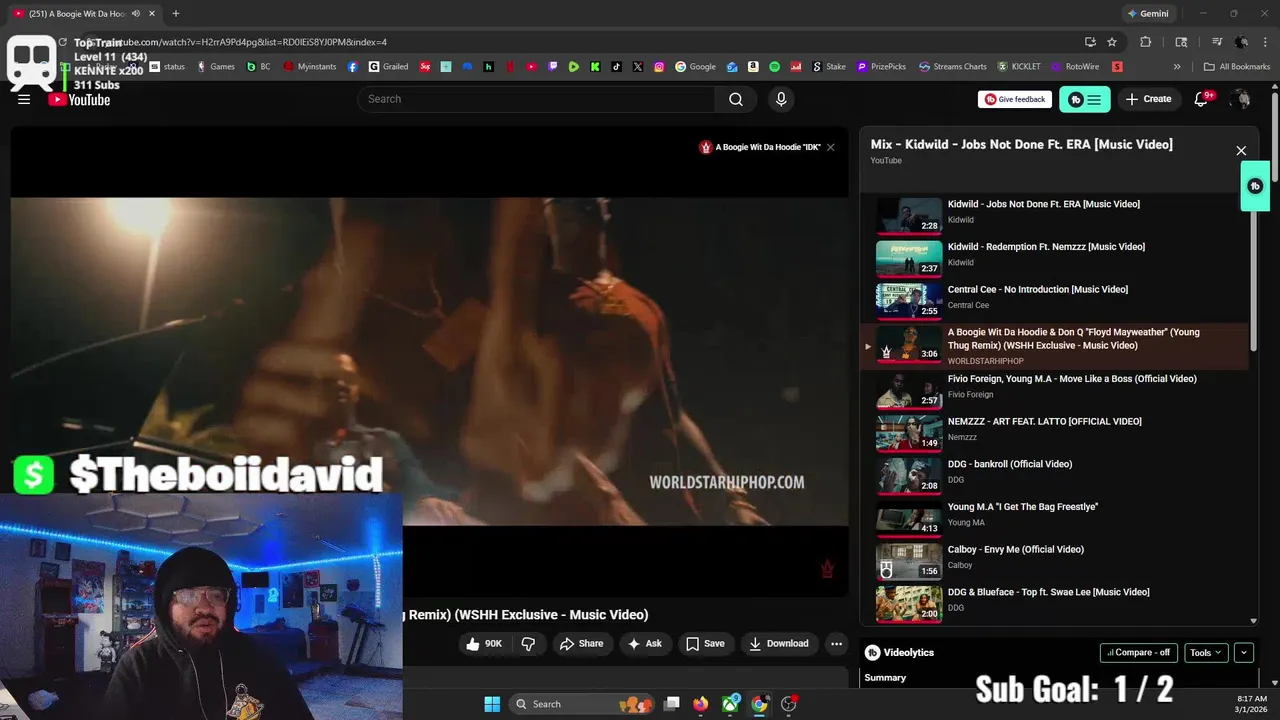Open the TikTok bookmark icon

[x=616, y=67]
